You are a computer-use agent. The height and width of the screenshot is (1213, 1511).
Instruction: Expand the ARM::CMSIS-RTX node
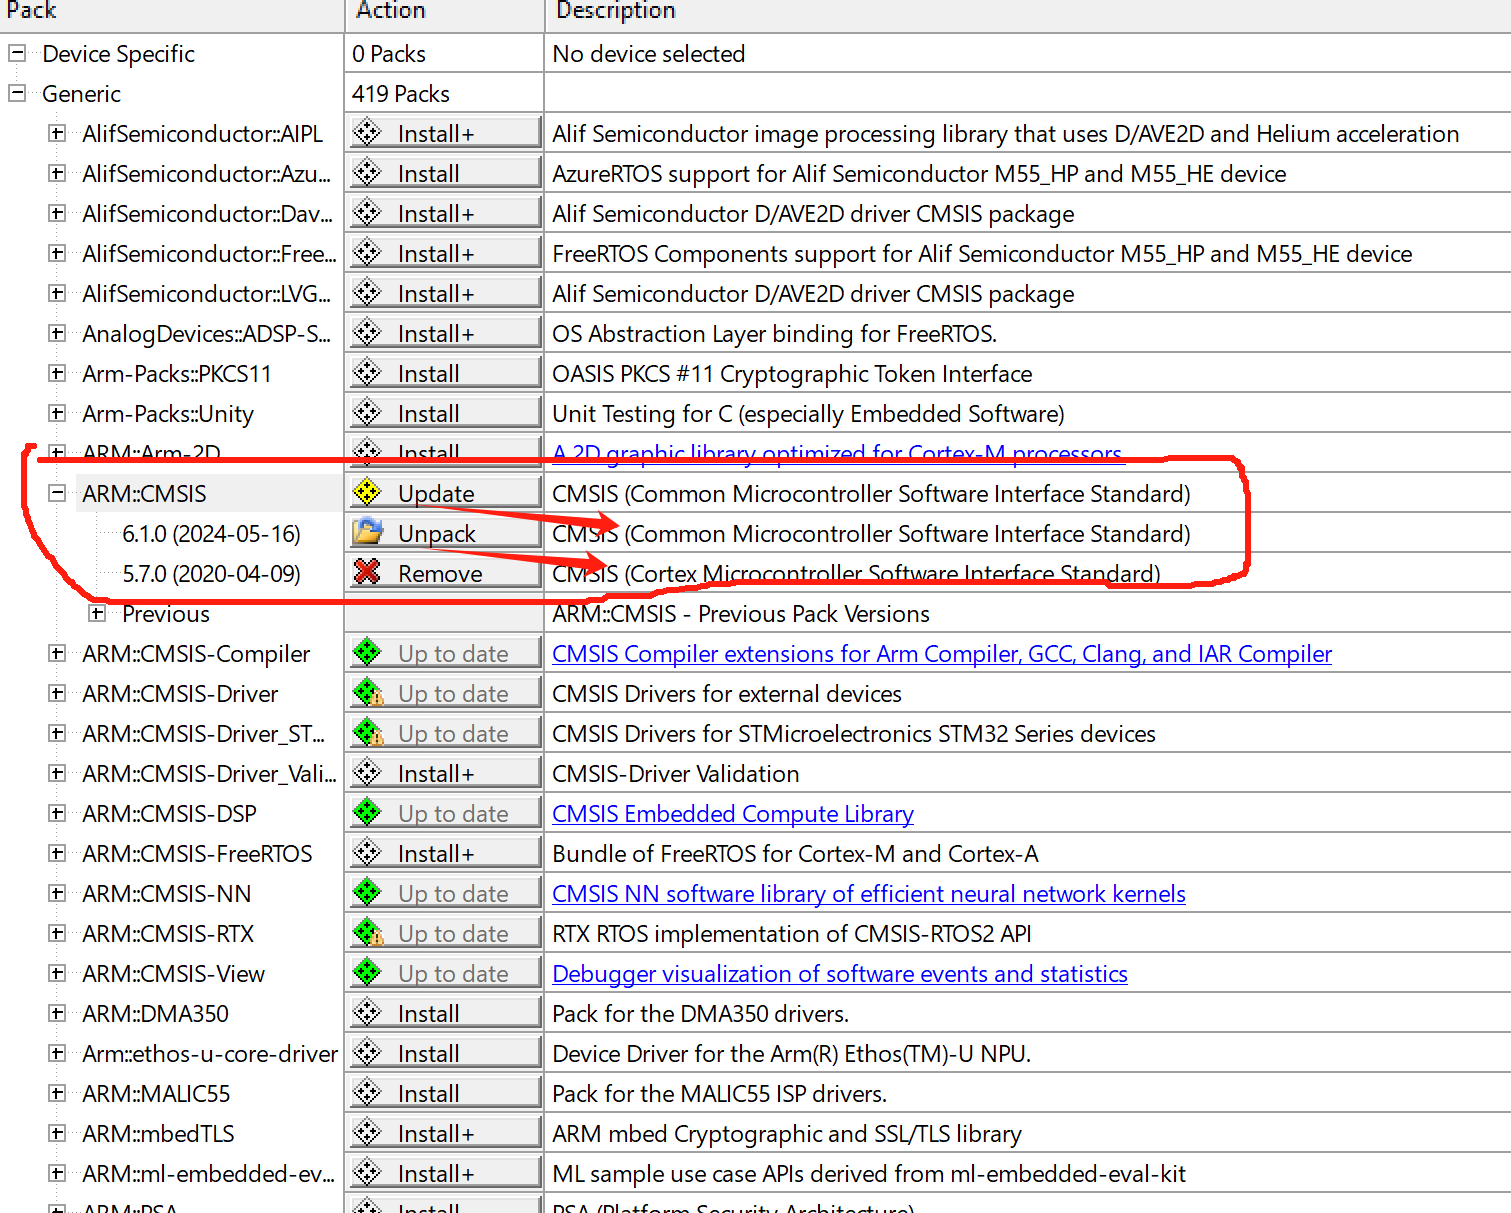coord(57,933)
